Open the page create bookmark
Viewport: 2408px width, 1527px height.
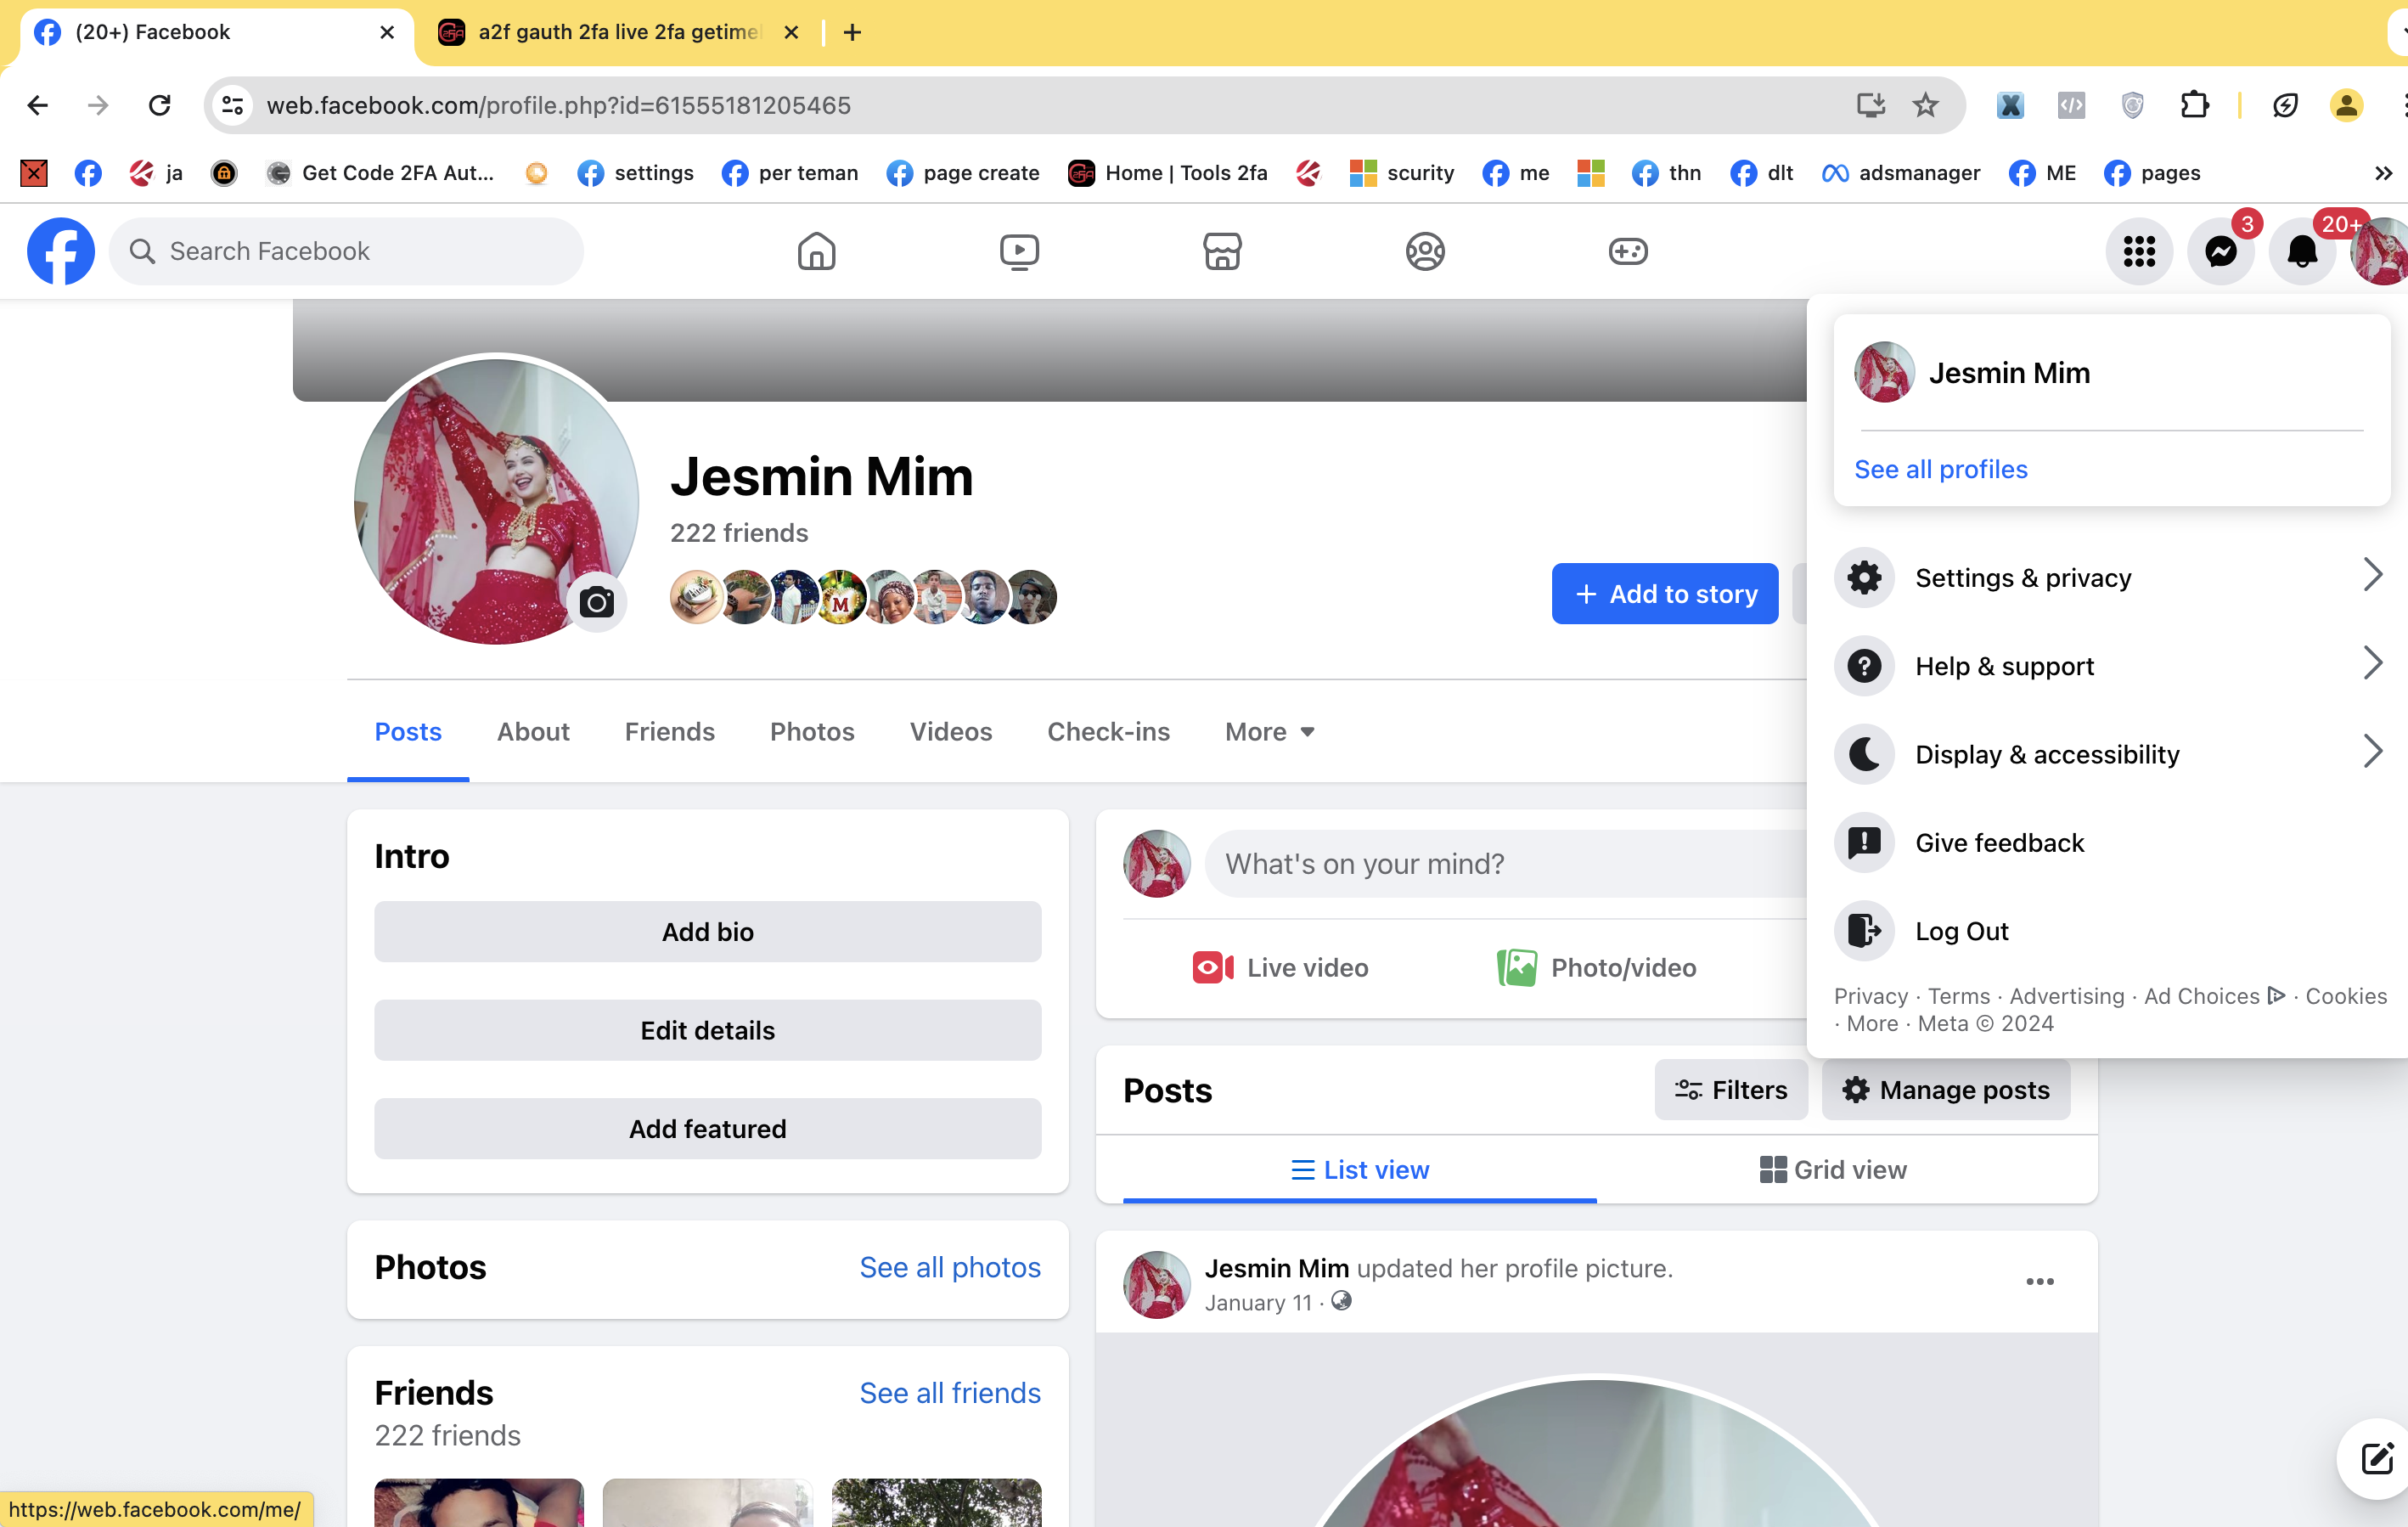tap(963, 173)
